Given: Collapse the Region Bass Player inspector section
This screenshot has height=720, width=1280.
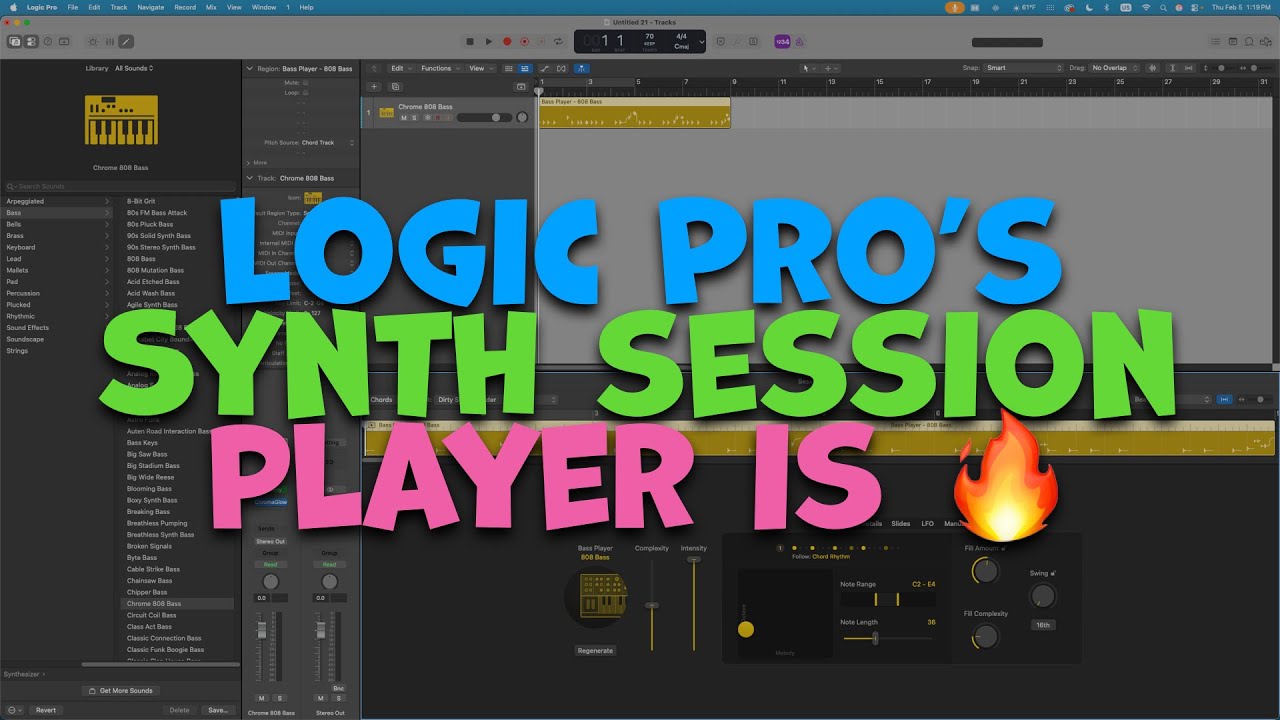Looking at the screenshot, I should click(248, 69).
